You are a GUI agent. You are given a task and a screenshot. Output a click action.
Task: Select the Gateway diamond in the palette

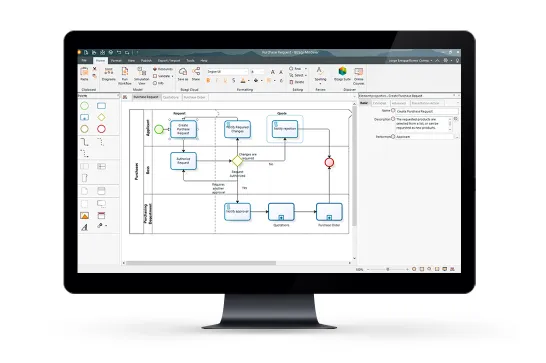point(101,117)
